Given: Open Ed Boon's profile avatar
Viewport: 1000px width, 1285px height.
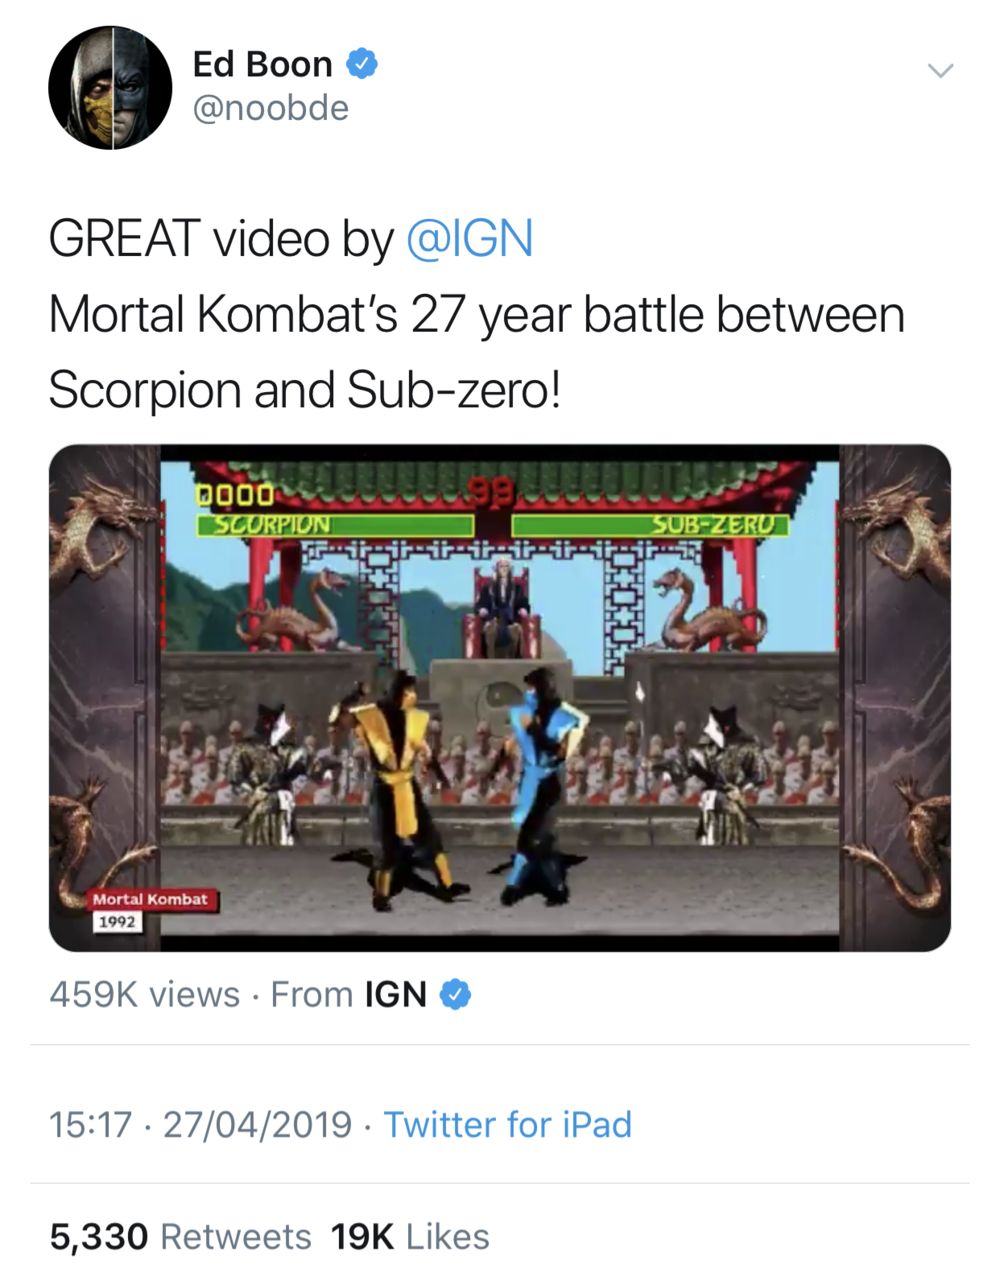Looking at the screenshot, I should pos(111,88).
